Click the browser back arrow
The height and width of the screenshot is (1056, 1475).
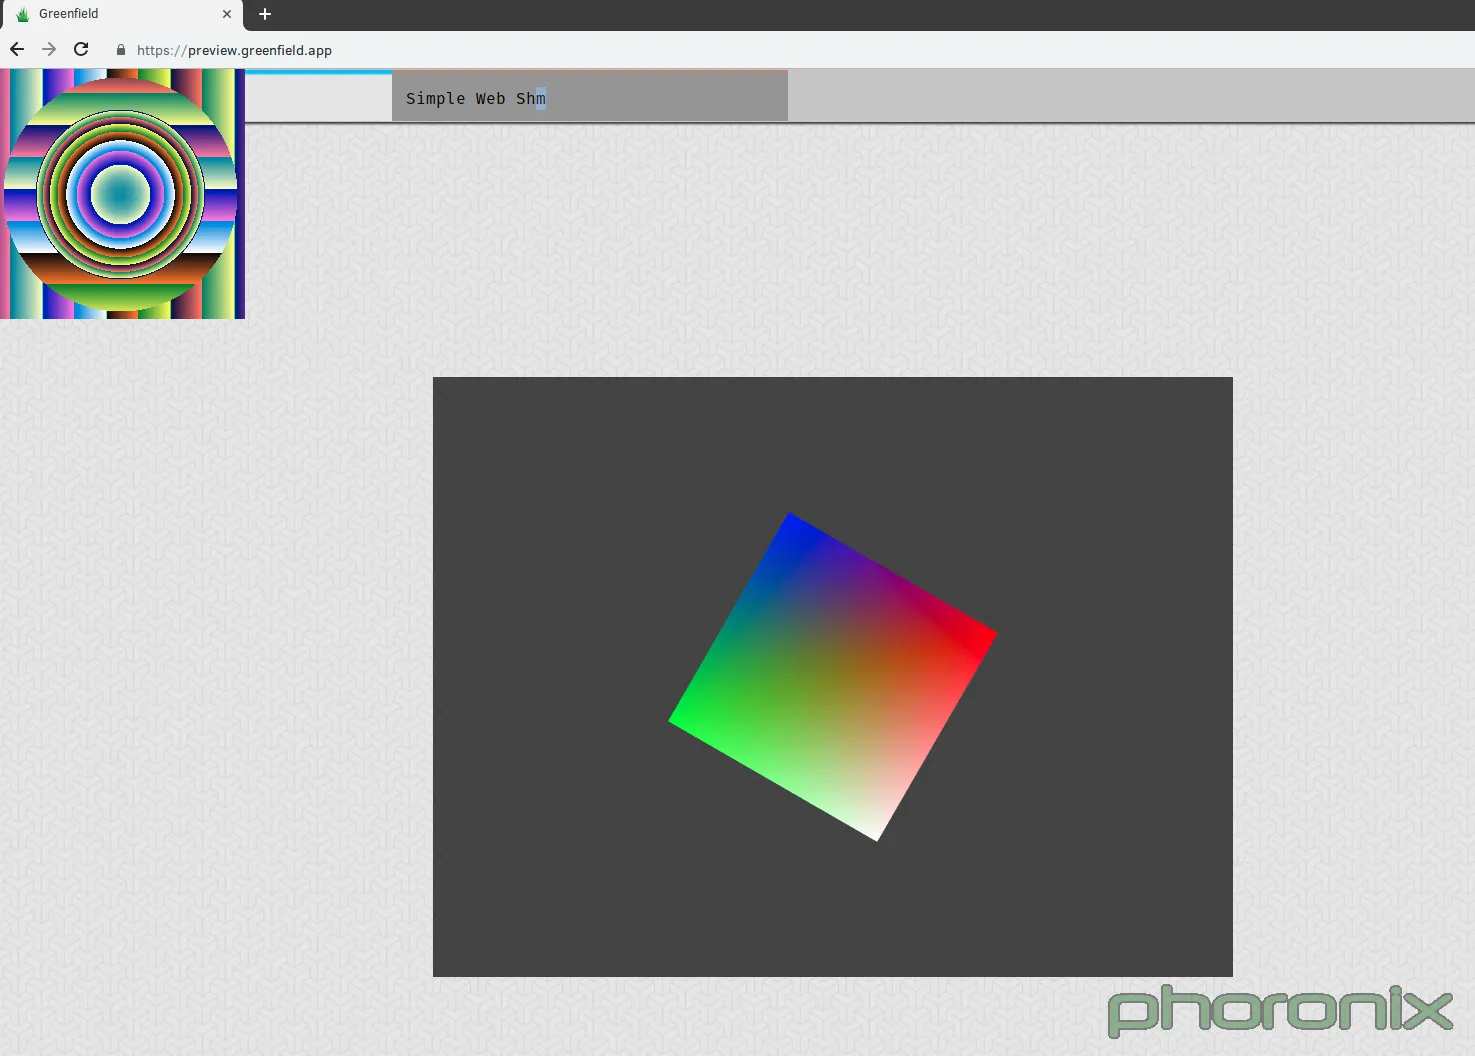tap(17, 49)
